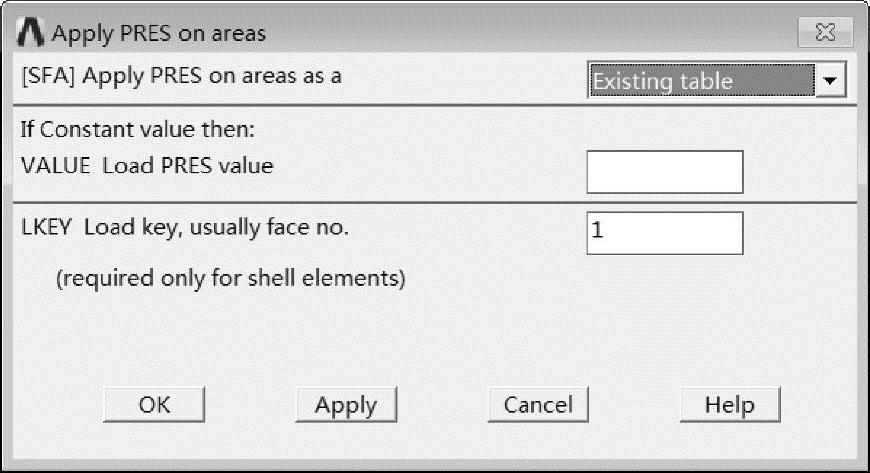This screenshot has width=870, height=473.
Task: Click the 'LKEY Load key, usually face no.' label
Action: point(185,227)
